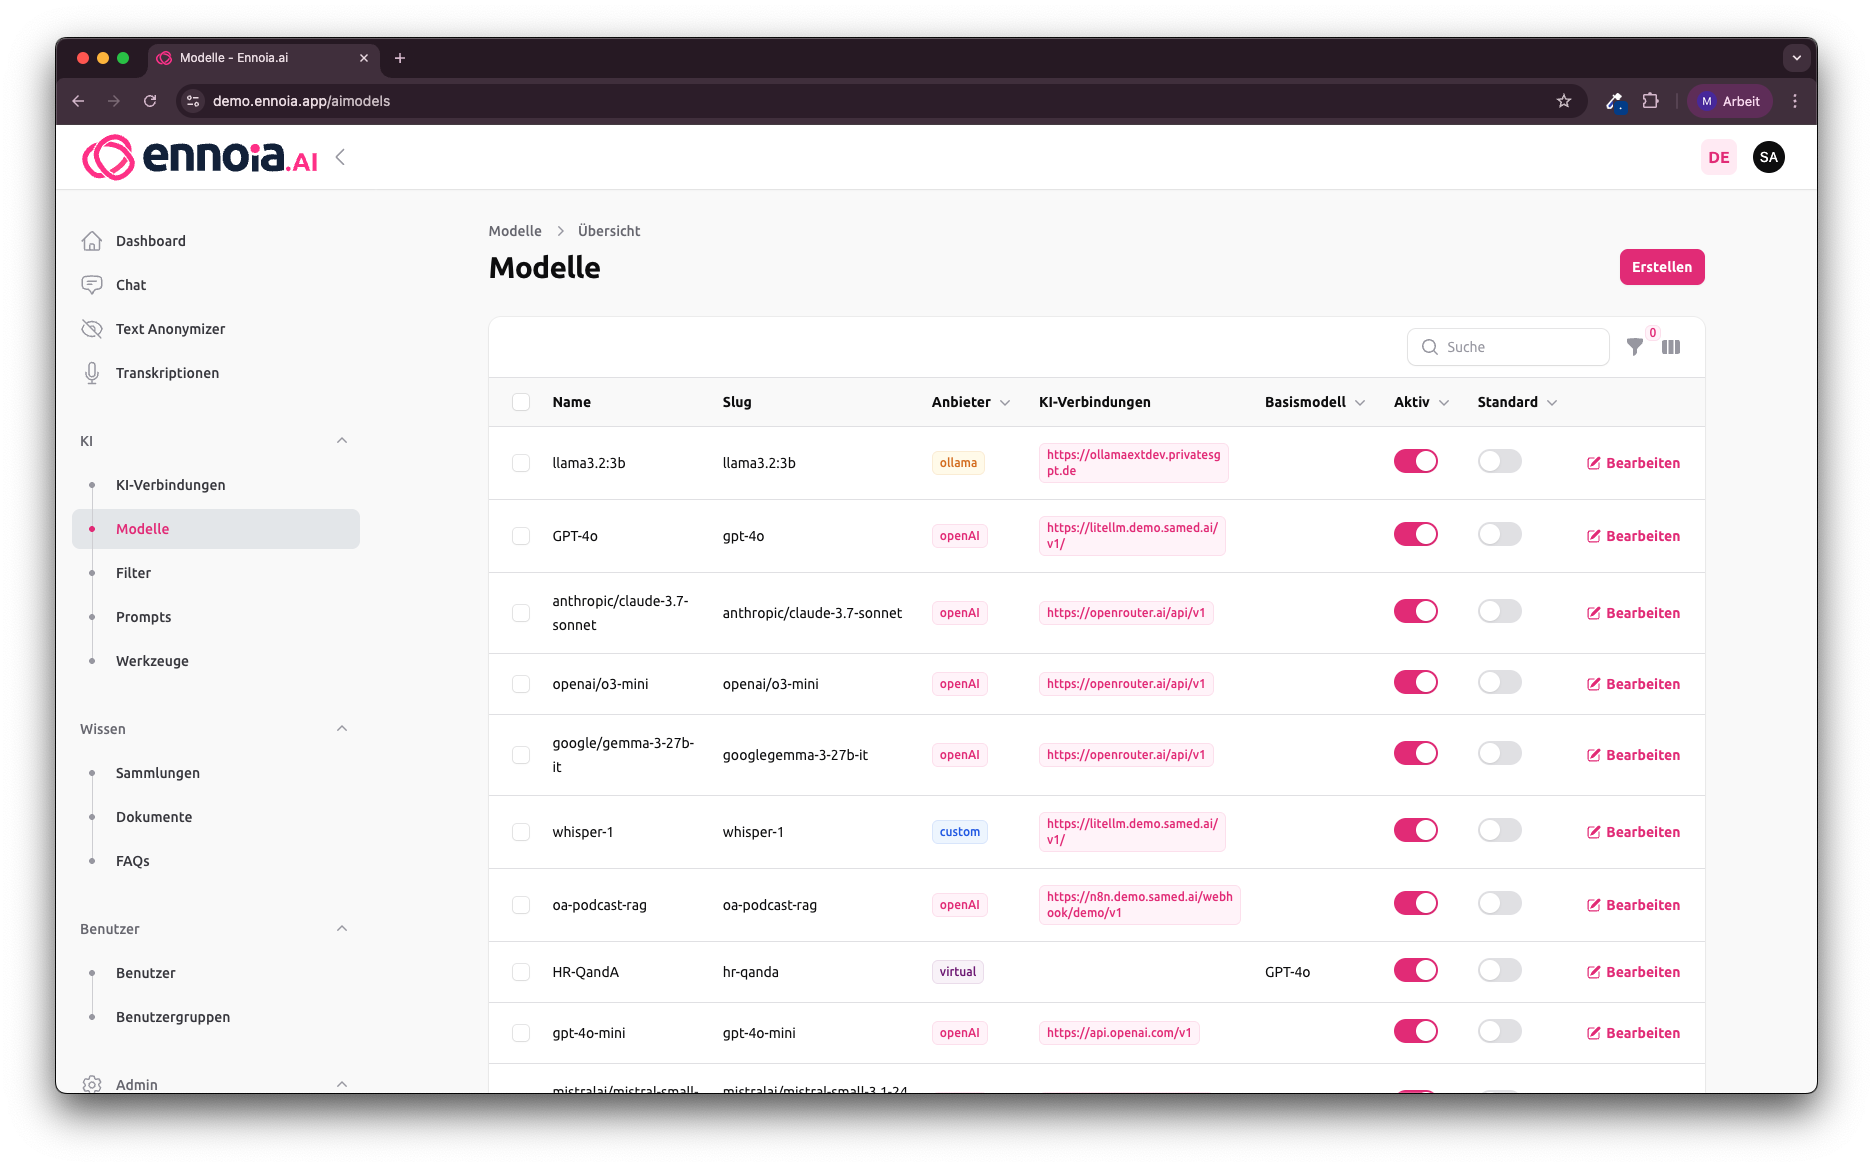
Task: Click the Suche search field
Action: click(x=1508, y=347)
